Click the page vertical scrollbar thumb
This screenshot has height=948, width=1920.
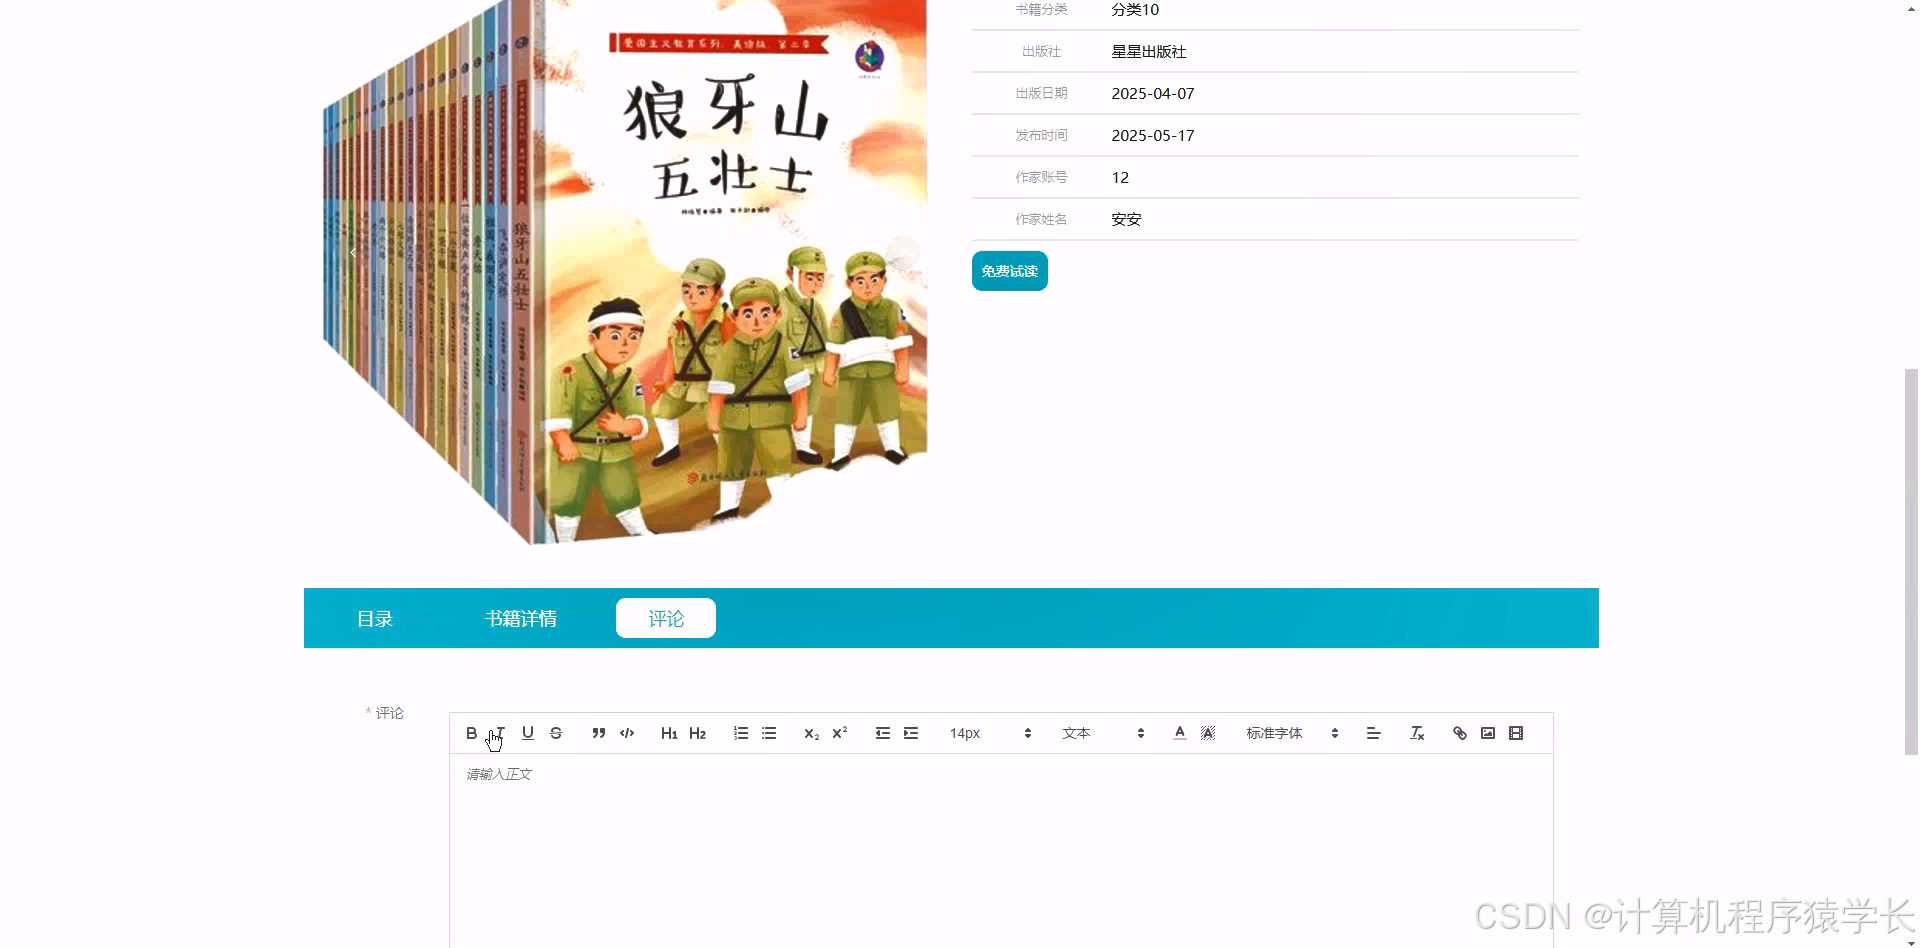(x=1911, y=561)
